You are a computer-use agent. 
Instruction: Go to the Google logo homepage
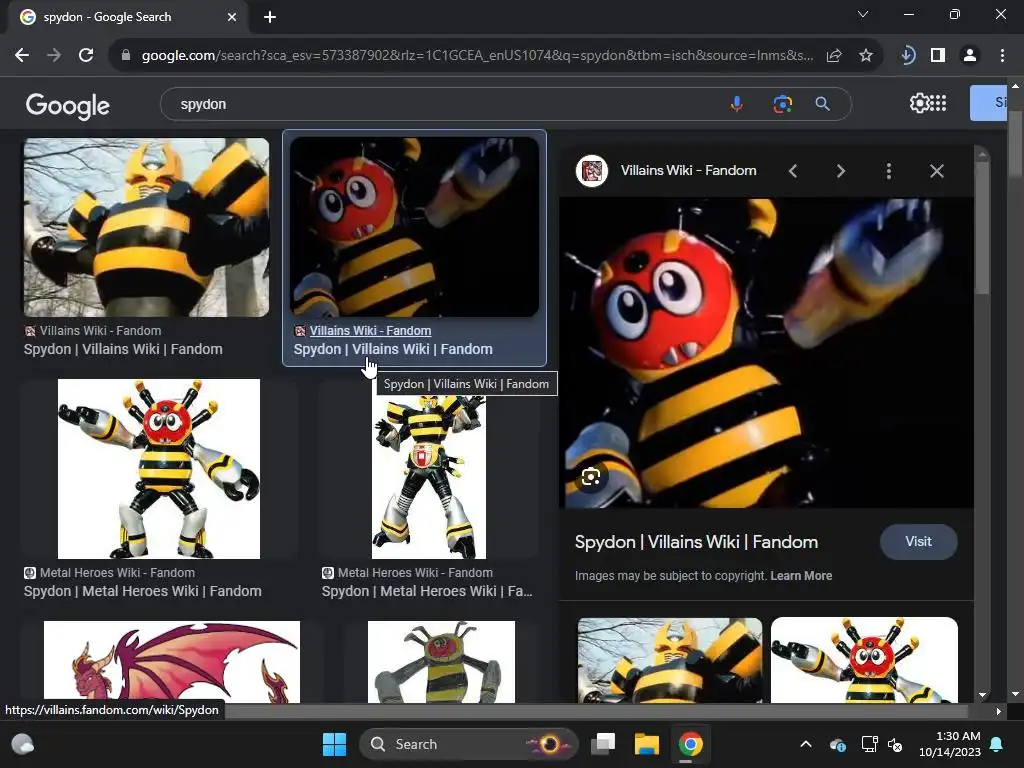[x=68, y=105]
